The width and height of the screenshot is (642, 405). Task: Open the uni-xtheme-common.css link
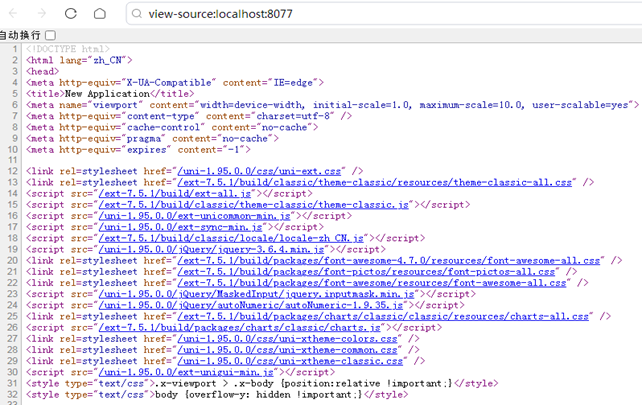click(287, 350)
